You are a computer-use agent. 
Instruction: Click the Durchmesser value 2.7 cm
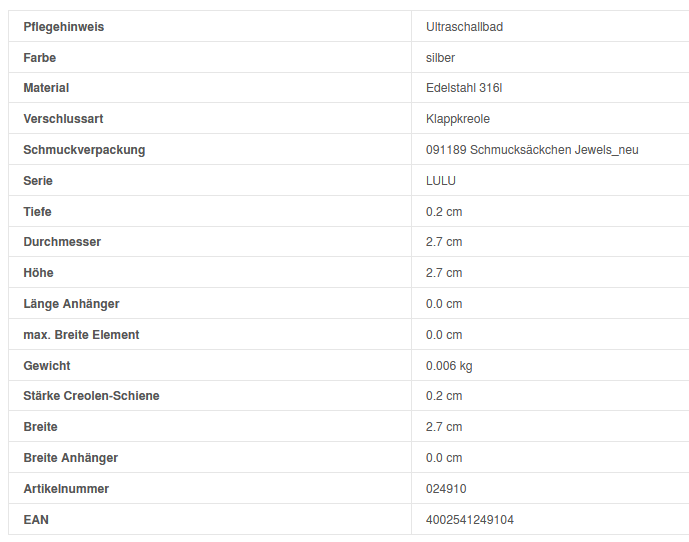pos(444,242)
